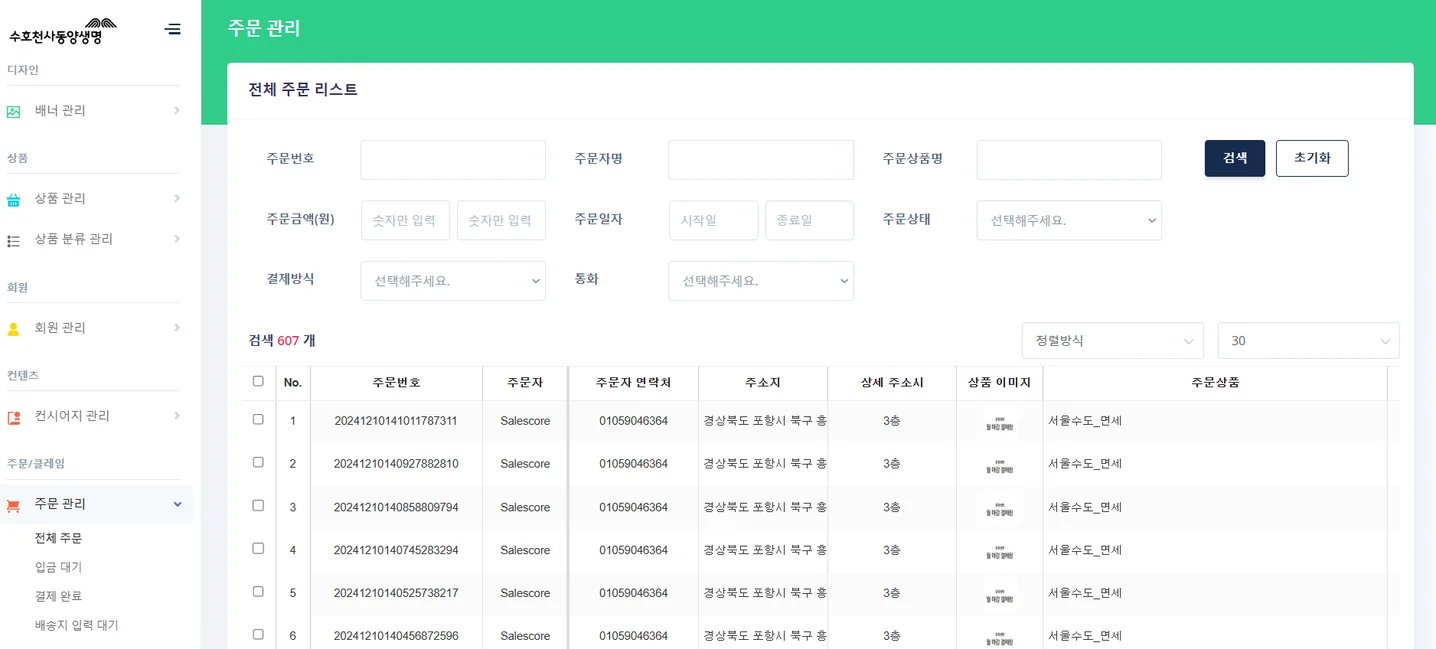Open the 결제방식 payment method dropdown
Viewport: 1436px width, 649px height.
452,281
